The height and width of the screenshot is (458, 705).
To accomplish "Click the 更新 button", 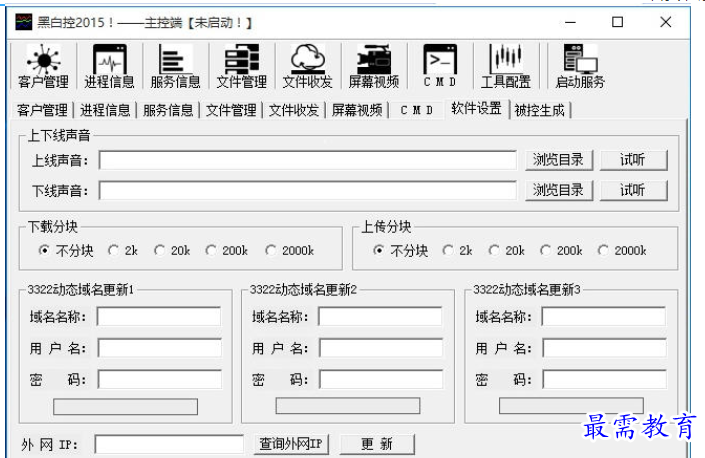I will click(x=377, y=444).
